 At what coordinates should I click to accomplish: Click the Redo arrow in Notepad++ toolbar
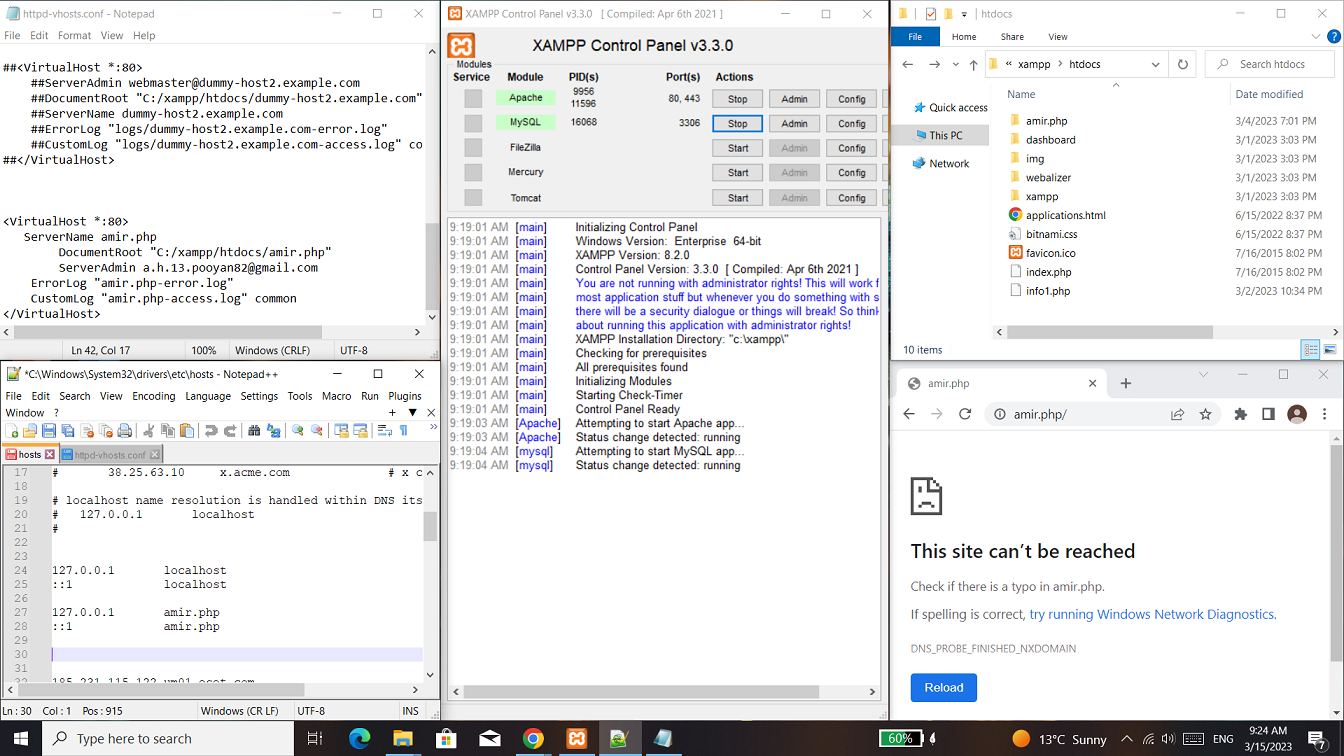[230, 431]
